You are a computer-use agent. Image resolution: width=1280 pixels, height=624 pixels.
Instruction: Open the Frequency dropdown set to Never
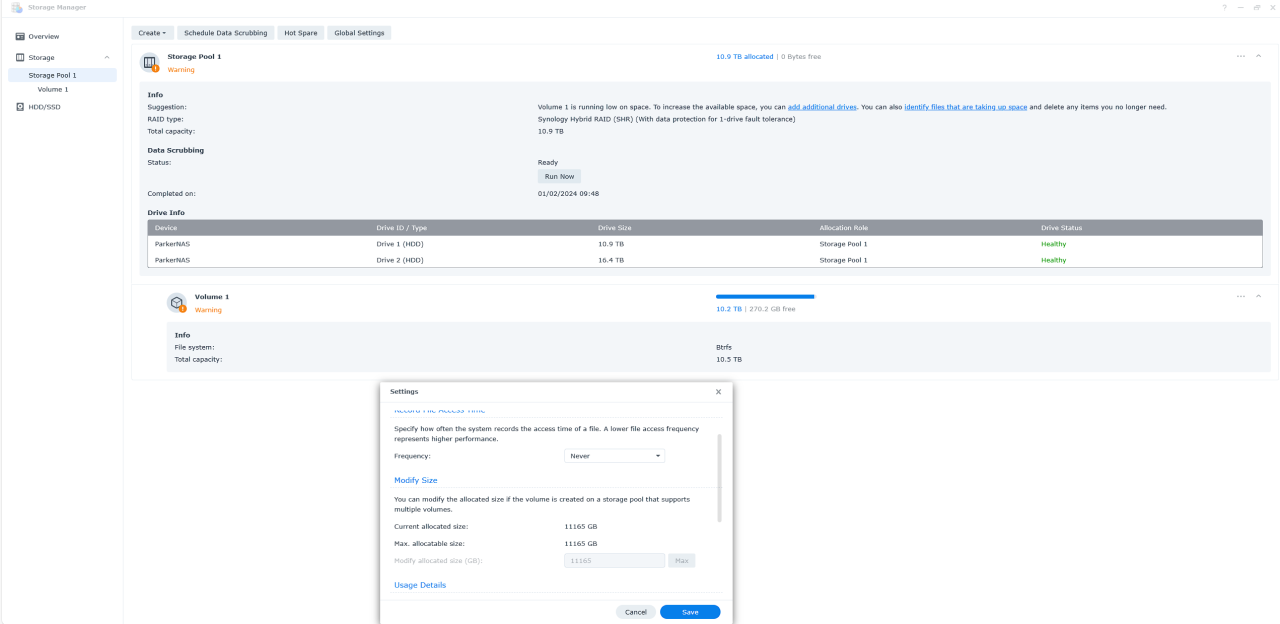click(x=614, y=456)
